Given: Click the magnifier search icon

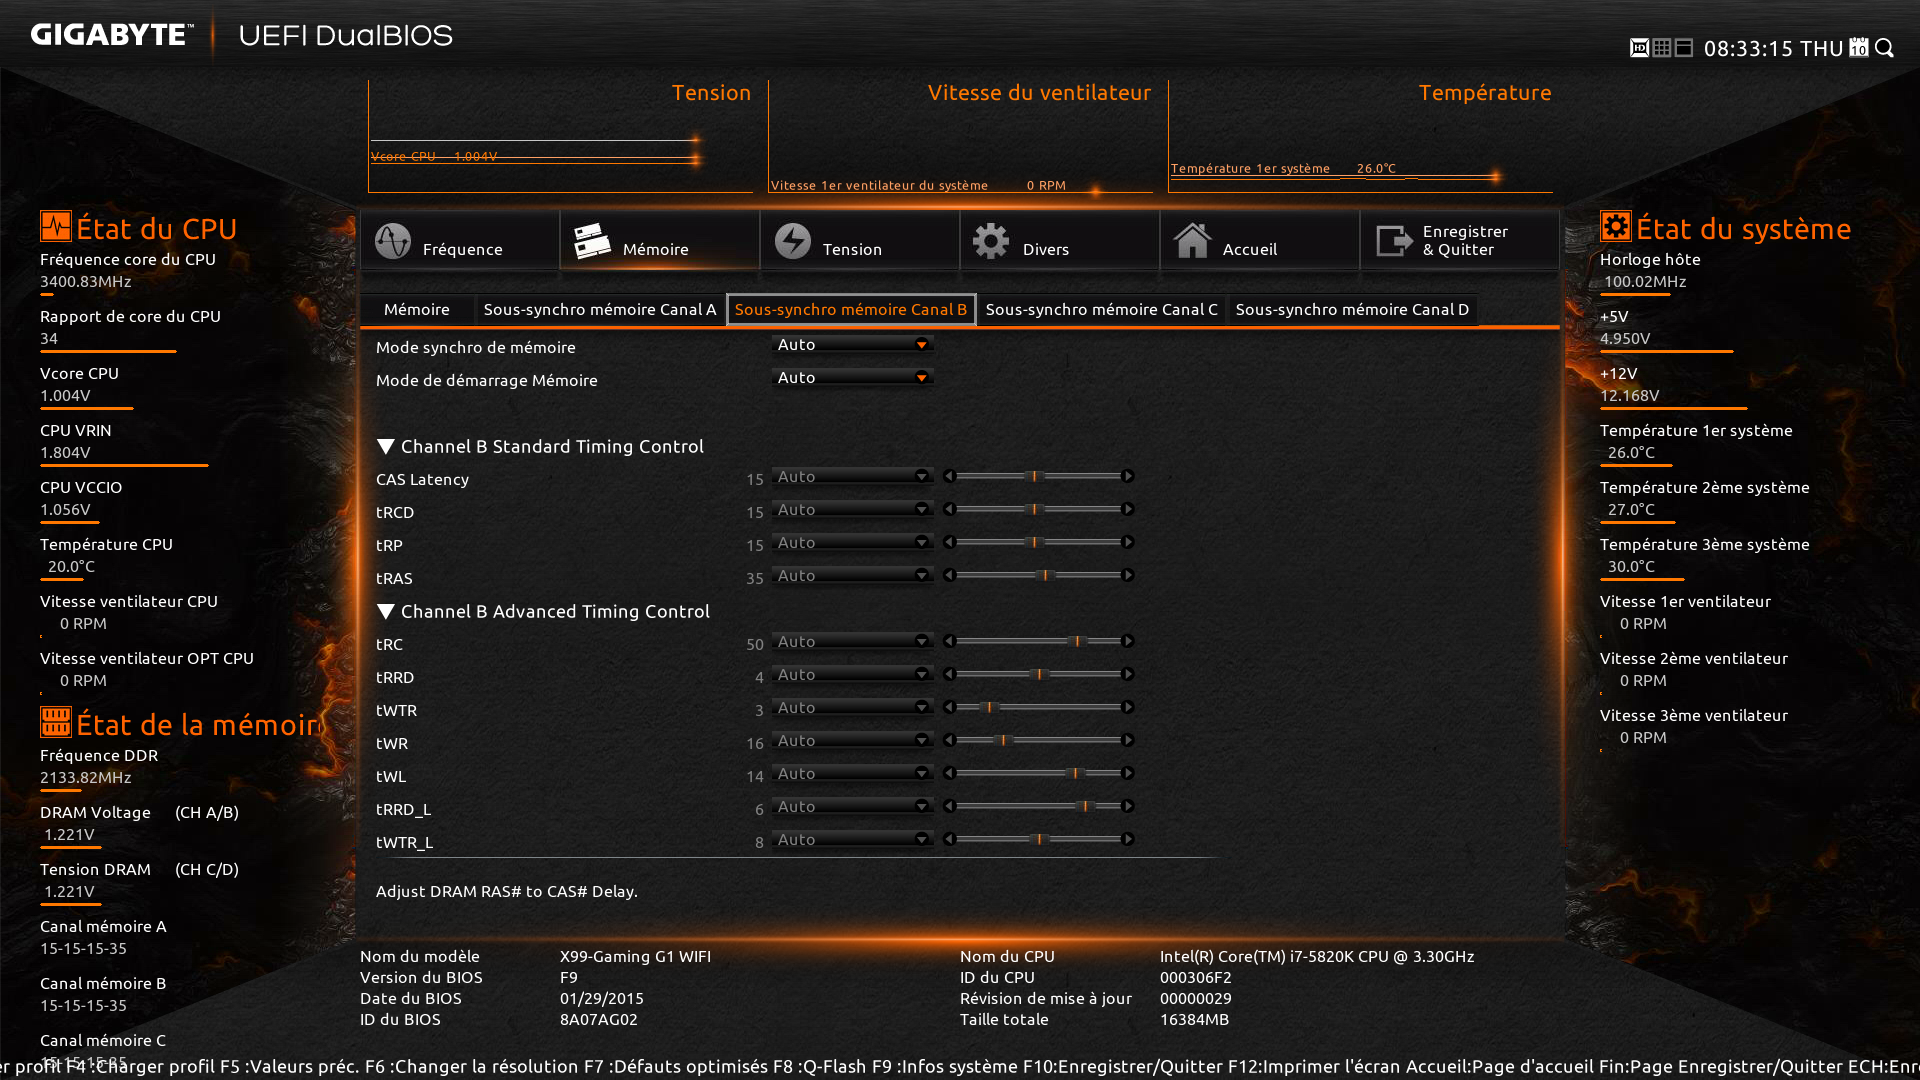Looking at the screenshot, I should coord(1885,48).
